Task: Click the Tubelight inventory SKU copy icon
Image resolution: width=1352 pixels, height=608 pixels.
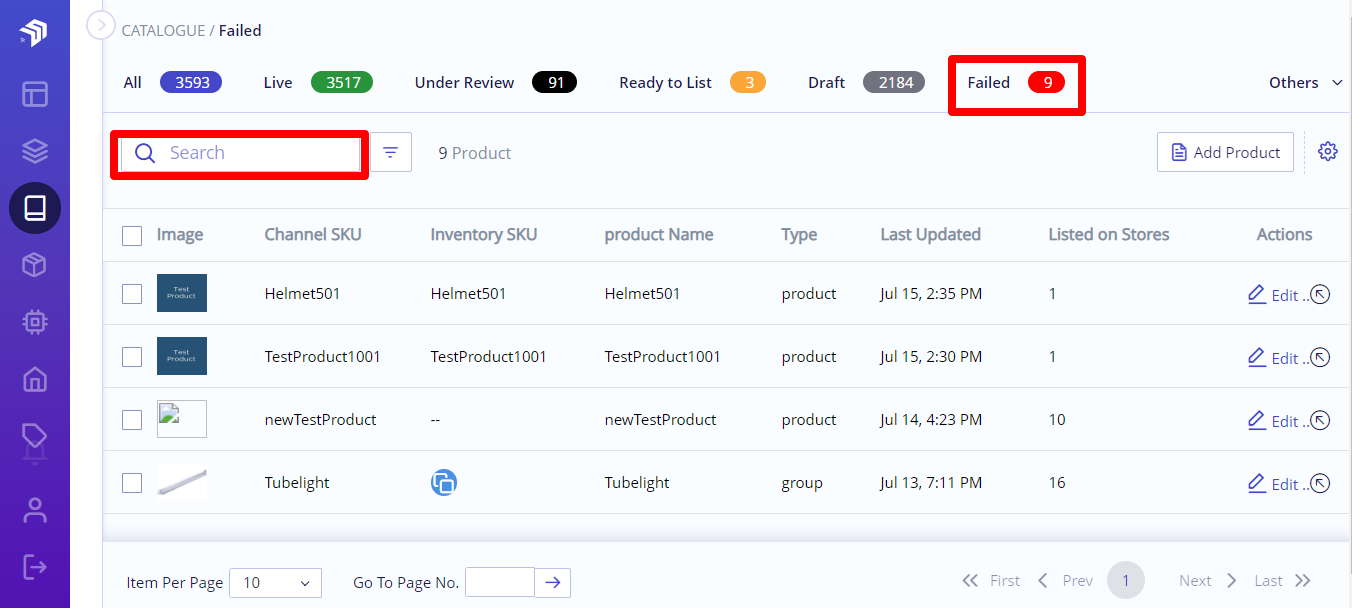Action: [444, 483]
